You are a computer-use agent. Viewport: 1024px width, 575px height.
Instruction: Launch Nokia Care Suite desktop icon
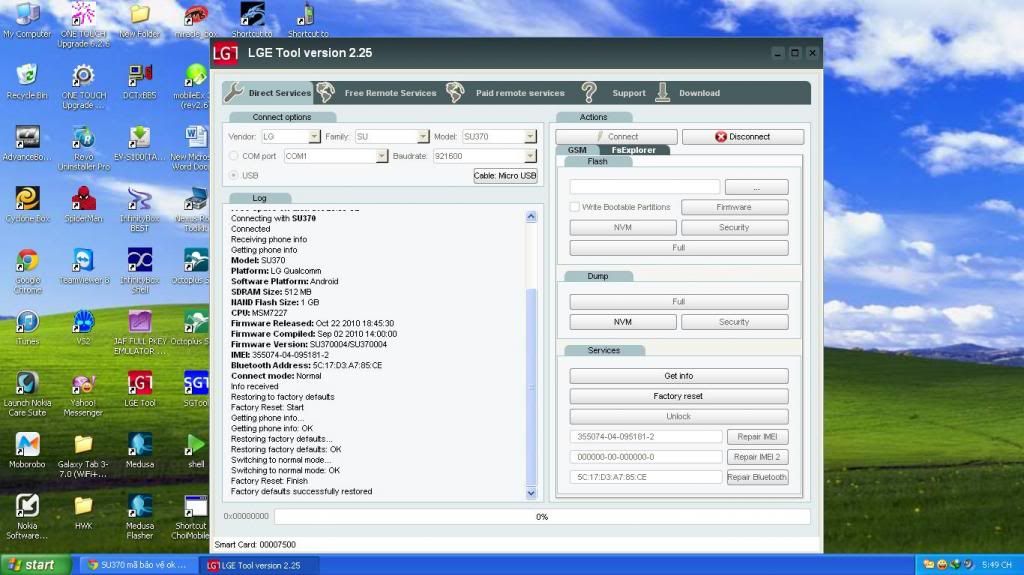coord(27,395)
